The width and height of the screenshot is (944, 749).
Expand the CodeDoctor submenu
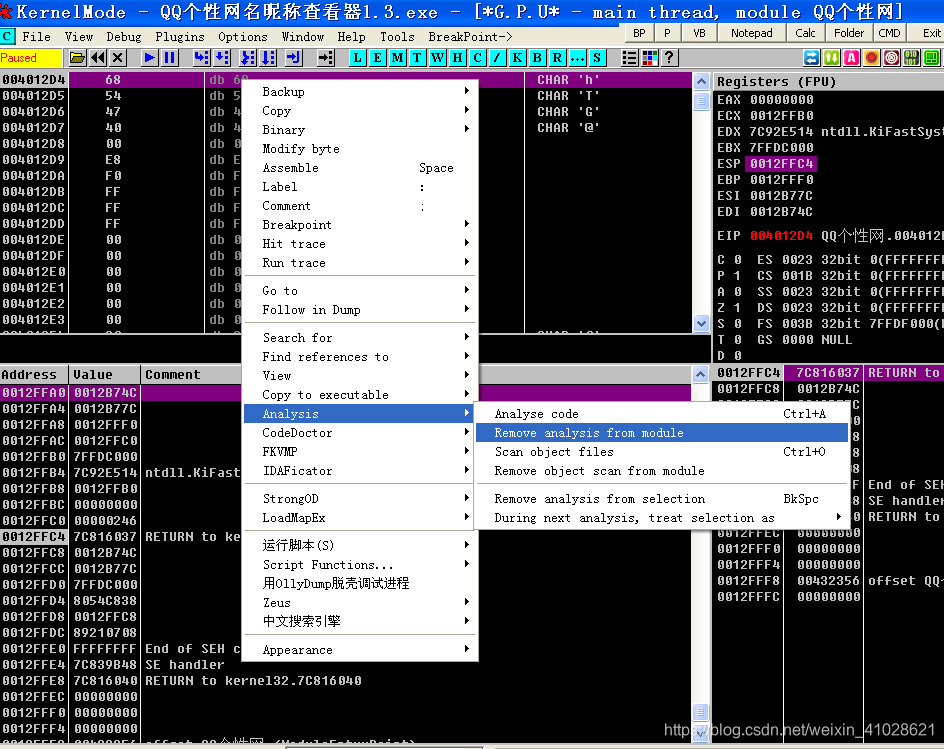[359, 432]
